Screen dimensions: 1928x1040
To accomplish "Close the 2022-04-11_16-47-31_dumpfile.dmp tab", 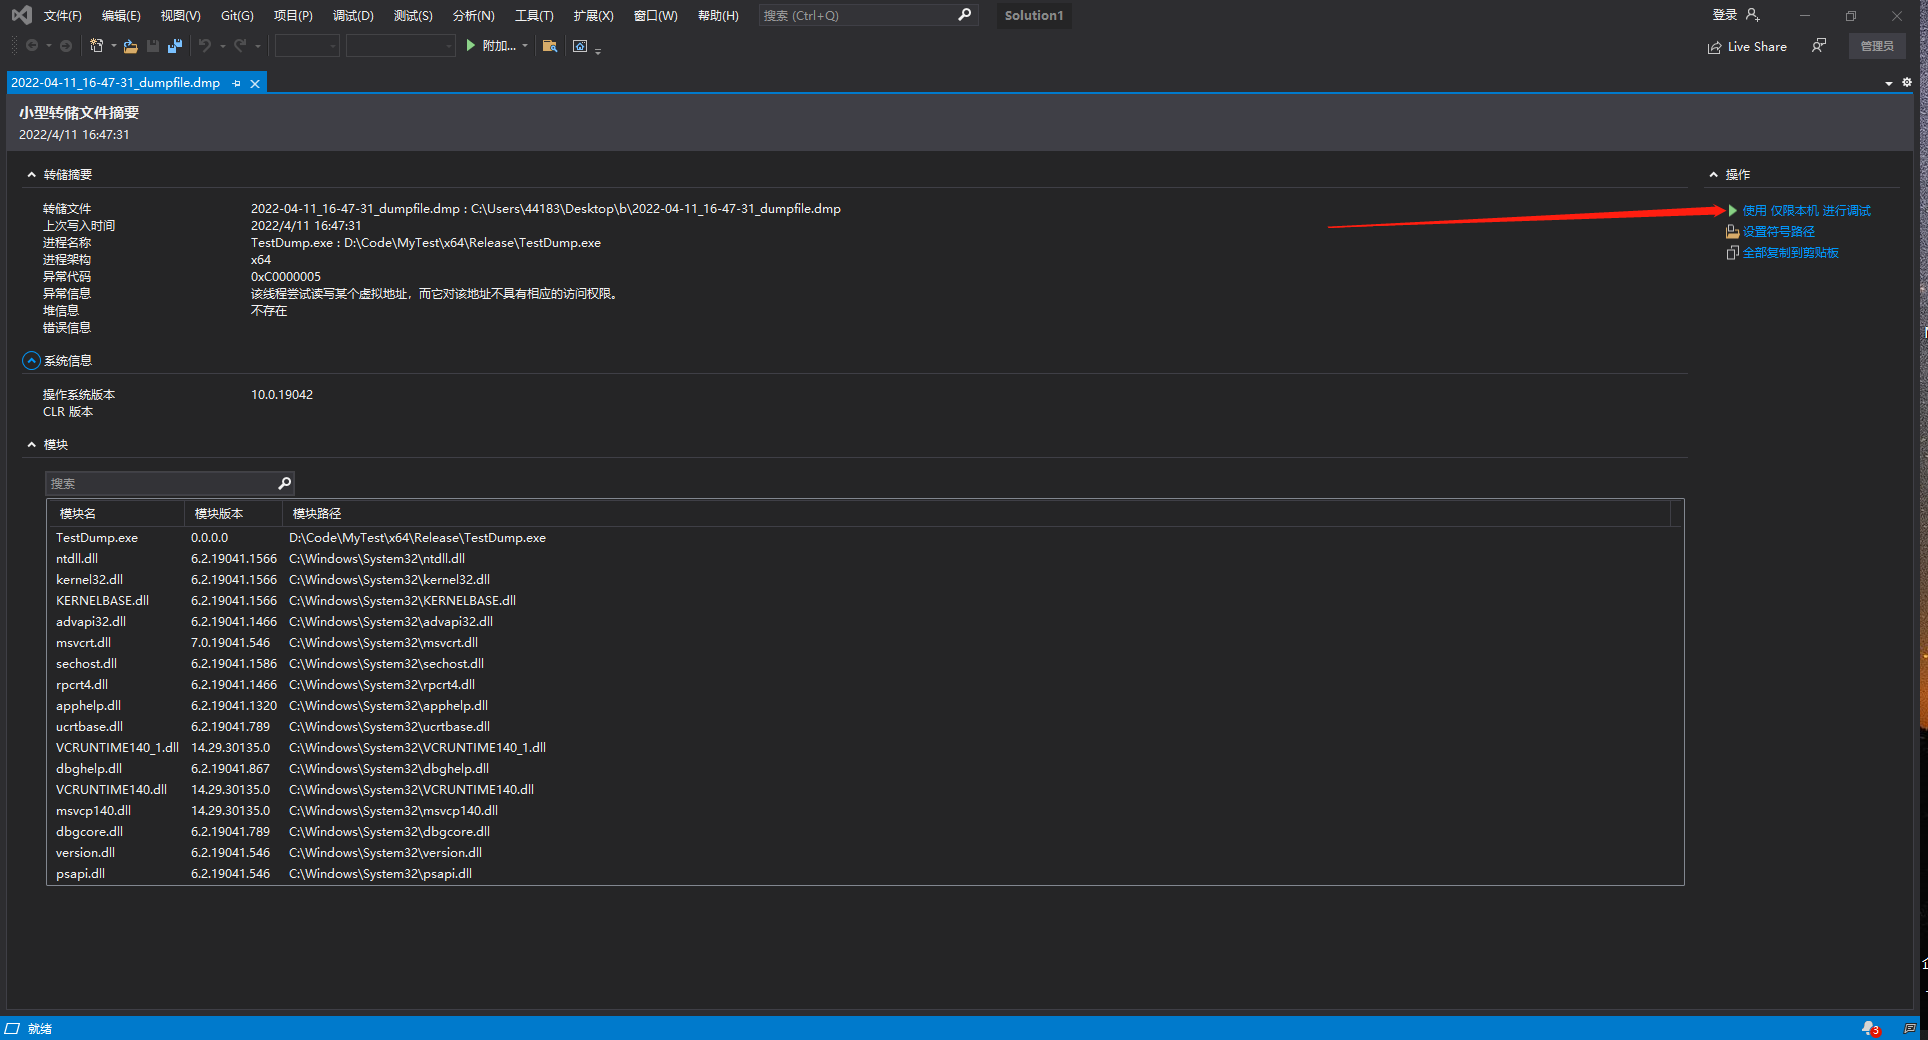I will (255, 83).
